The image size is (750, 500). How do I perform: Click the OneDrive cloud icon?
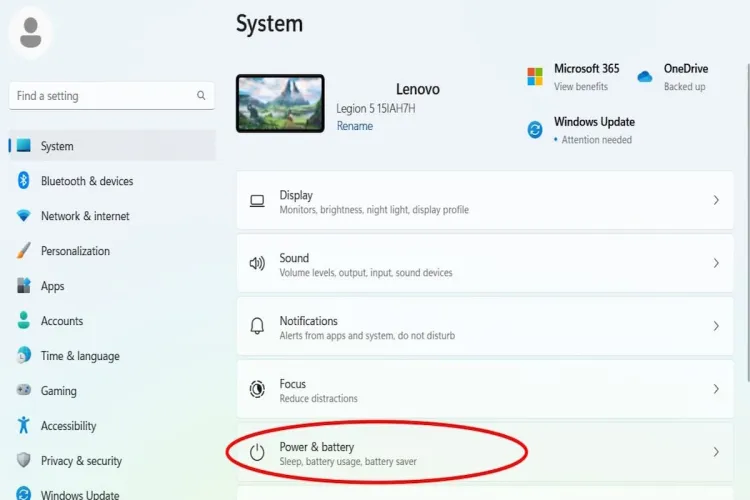(x=645, y=76)
